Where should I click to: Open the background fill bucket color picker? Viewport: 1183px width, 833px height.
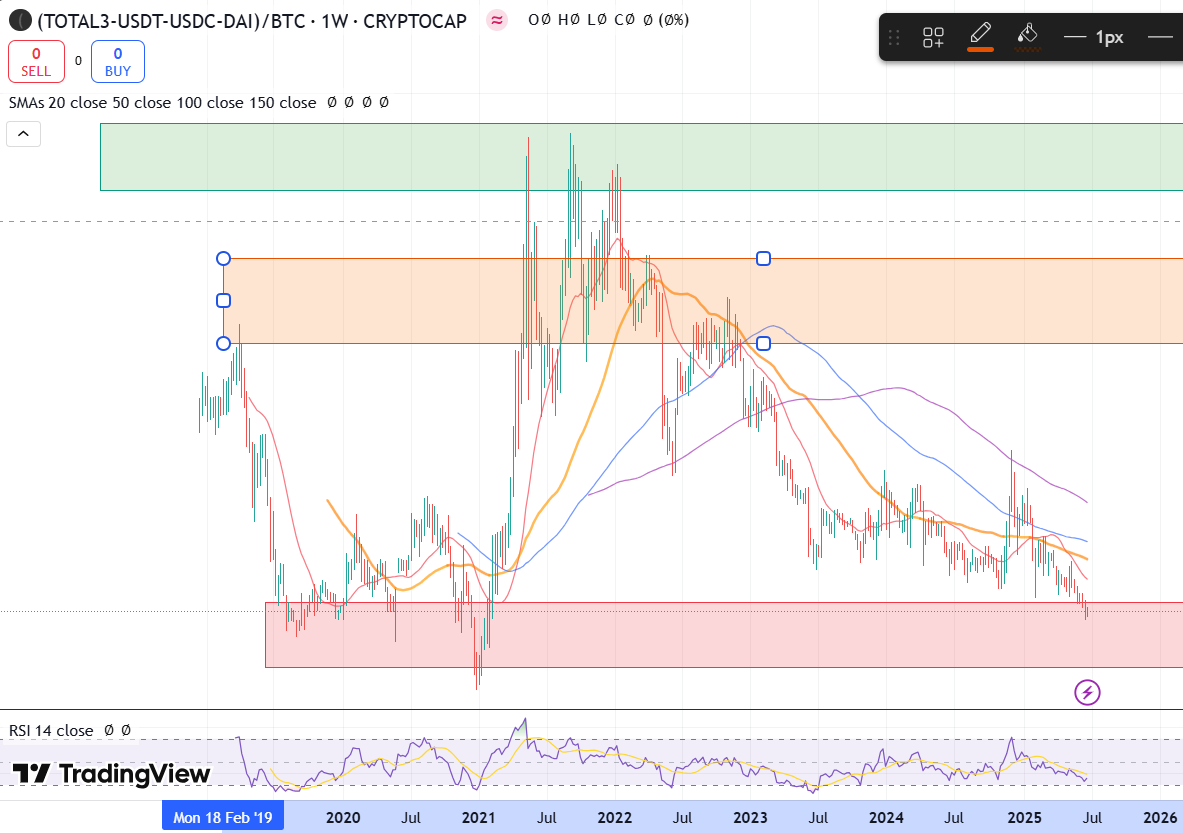point(1027,36)
